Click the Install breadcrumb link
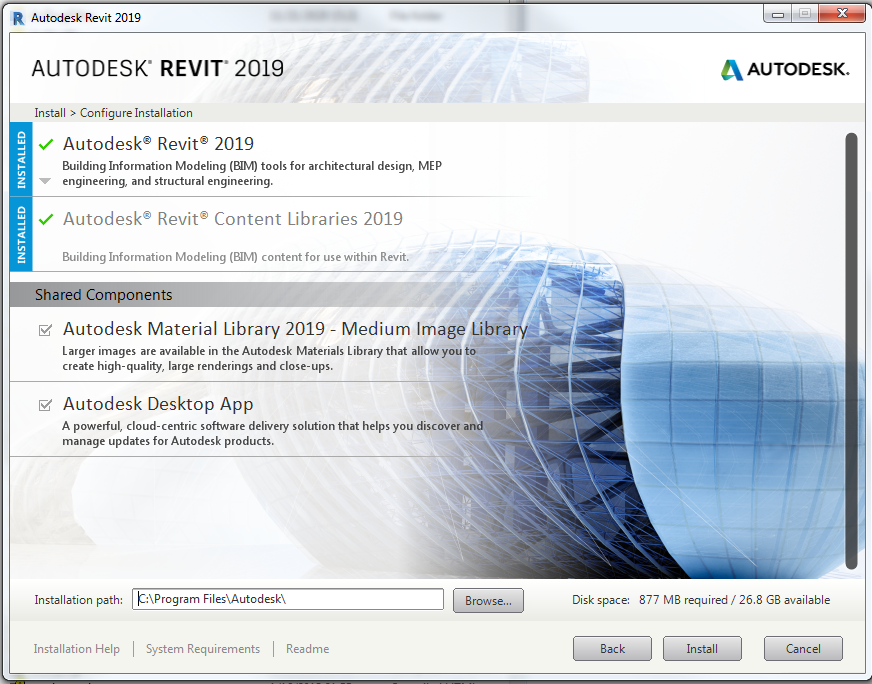This screenshot has height=684, width=872. [49, 112]
